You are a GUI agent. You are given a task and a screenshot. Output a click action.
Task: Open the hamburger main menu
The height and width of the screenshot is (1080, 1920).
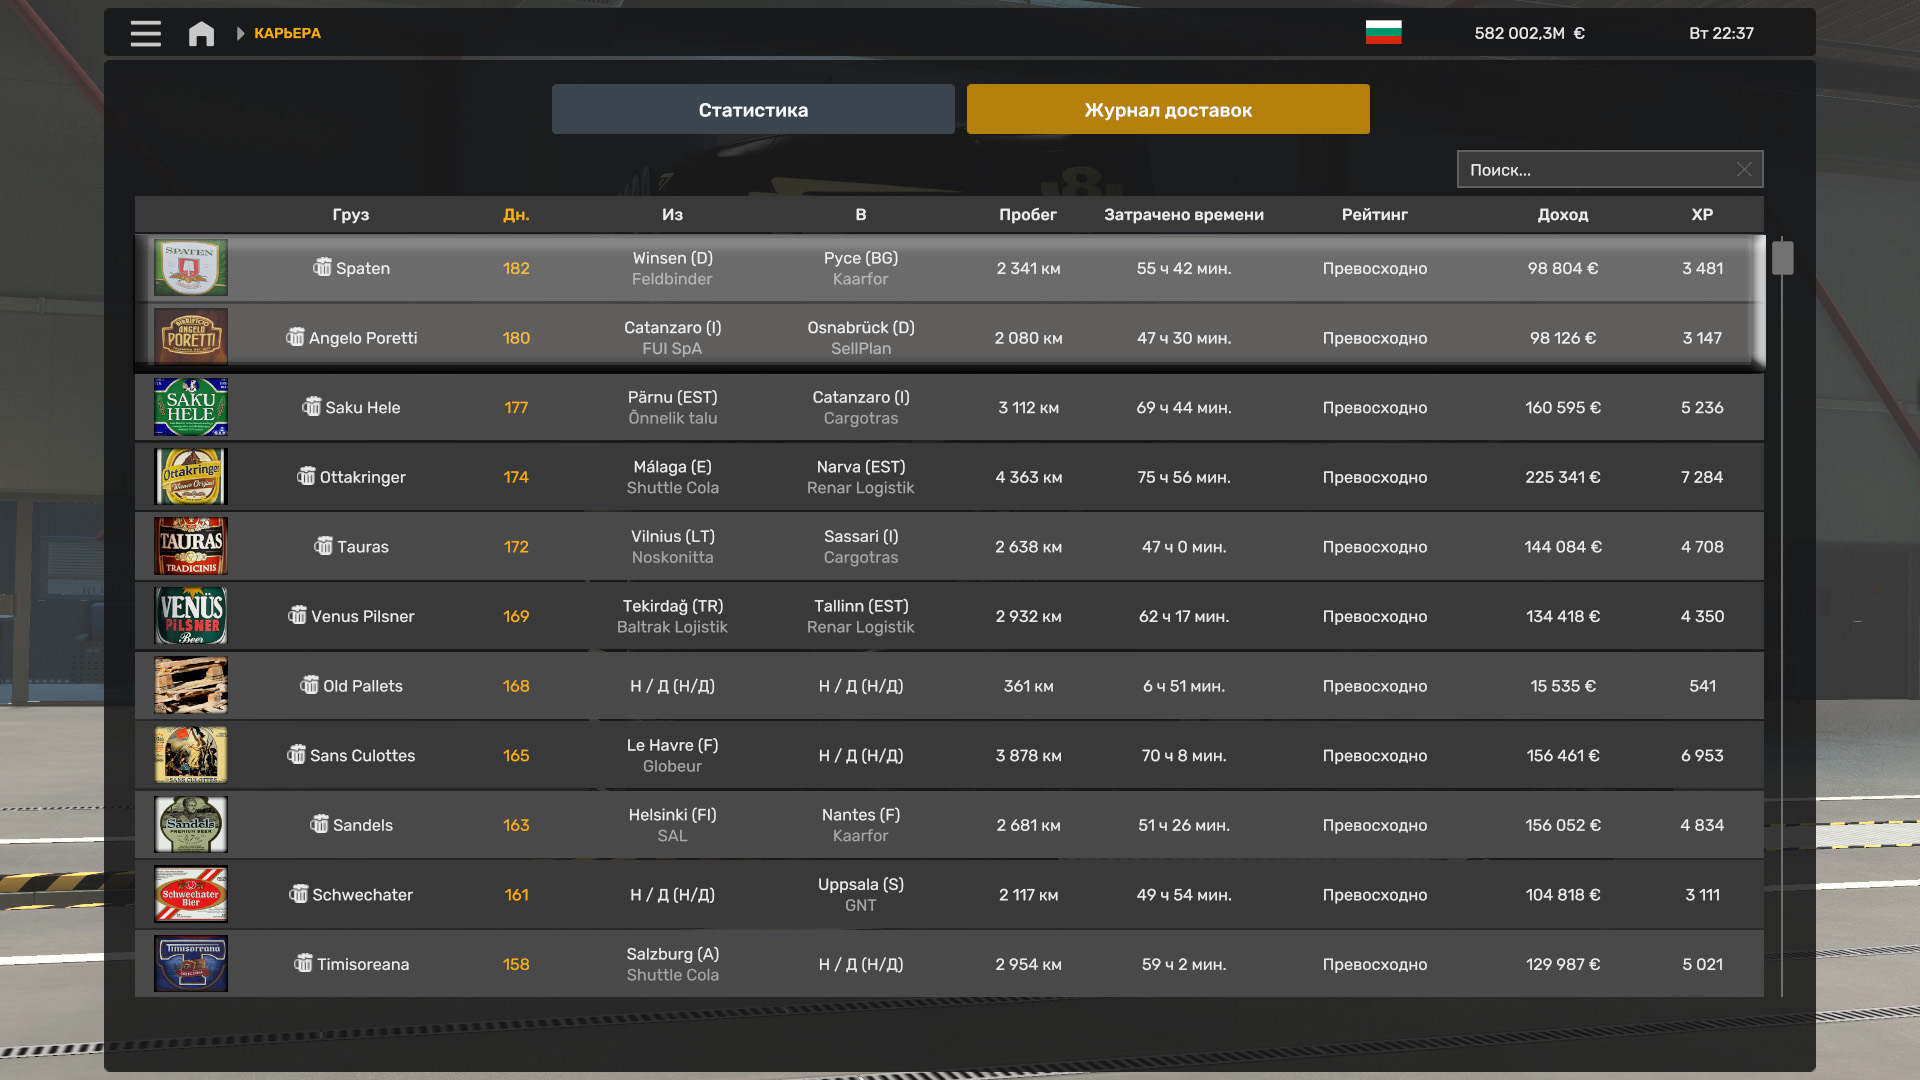[146, 33]
